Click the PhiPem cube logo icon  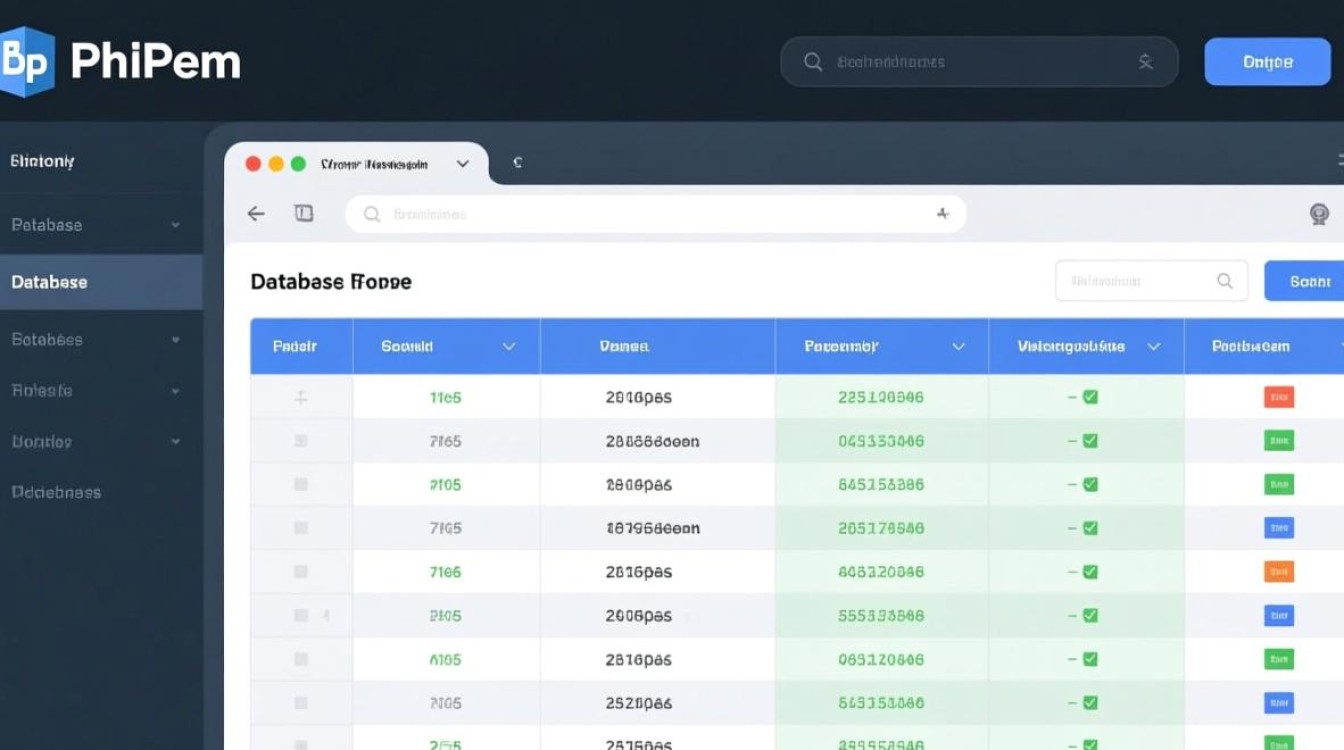[x=27, y=62]
